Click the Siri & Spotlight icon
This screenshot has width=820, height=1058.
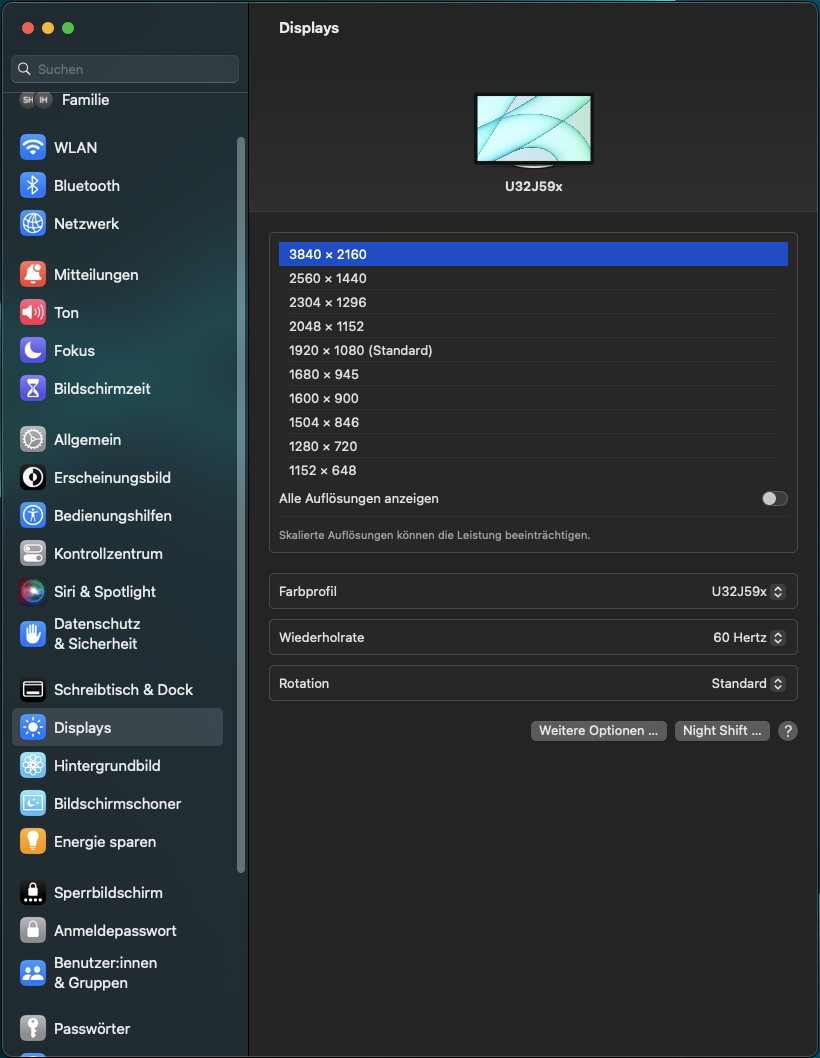32,592
